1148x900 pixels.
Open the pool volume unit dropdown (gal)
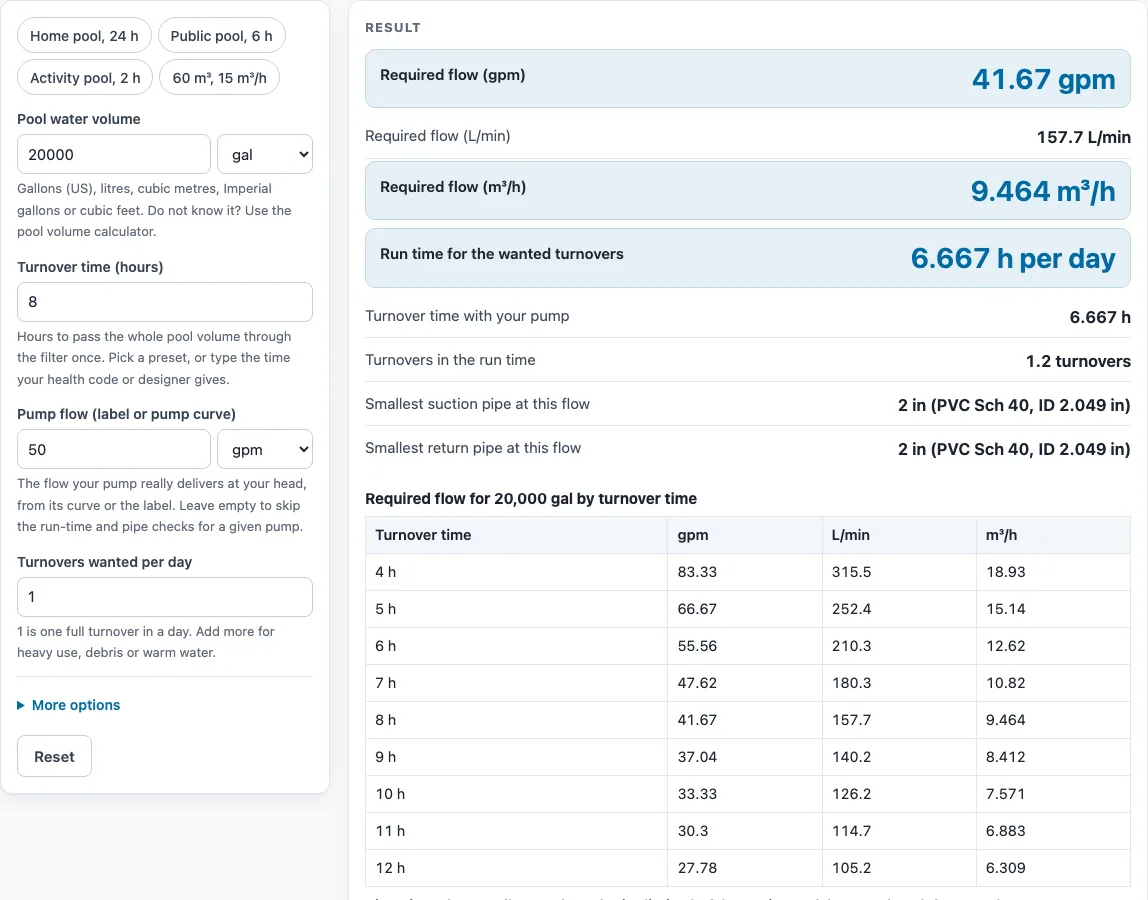[265, 155]
